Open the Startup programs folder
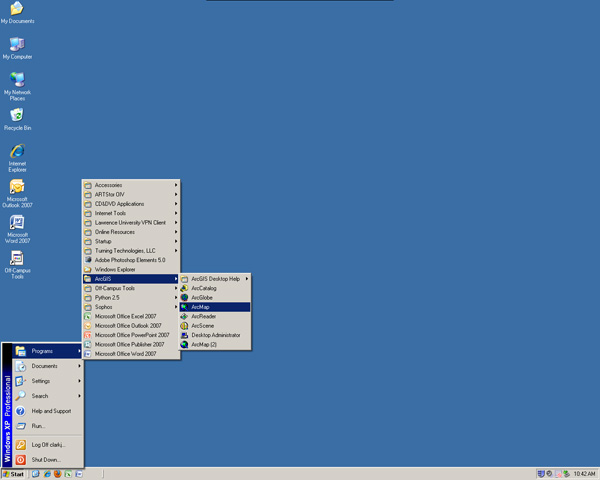 click(131, 241)
